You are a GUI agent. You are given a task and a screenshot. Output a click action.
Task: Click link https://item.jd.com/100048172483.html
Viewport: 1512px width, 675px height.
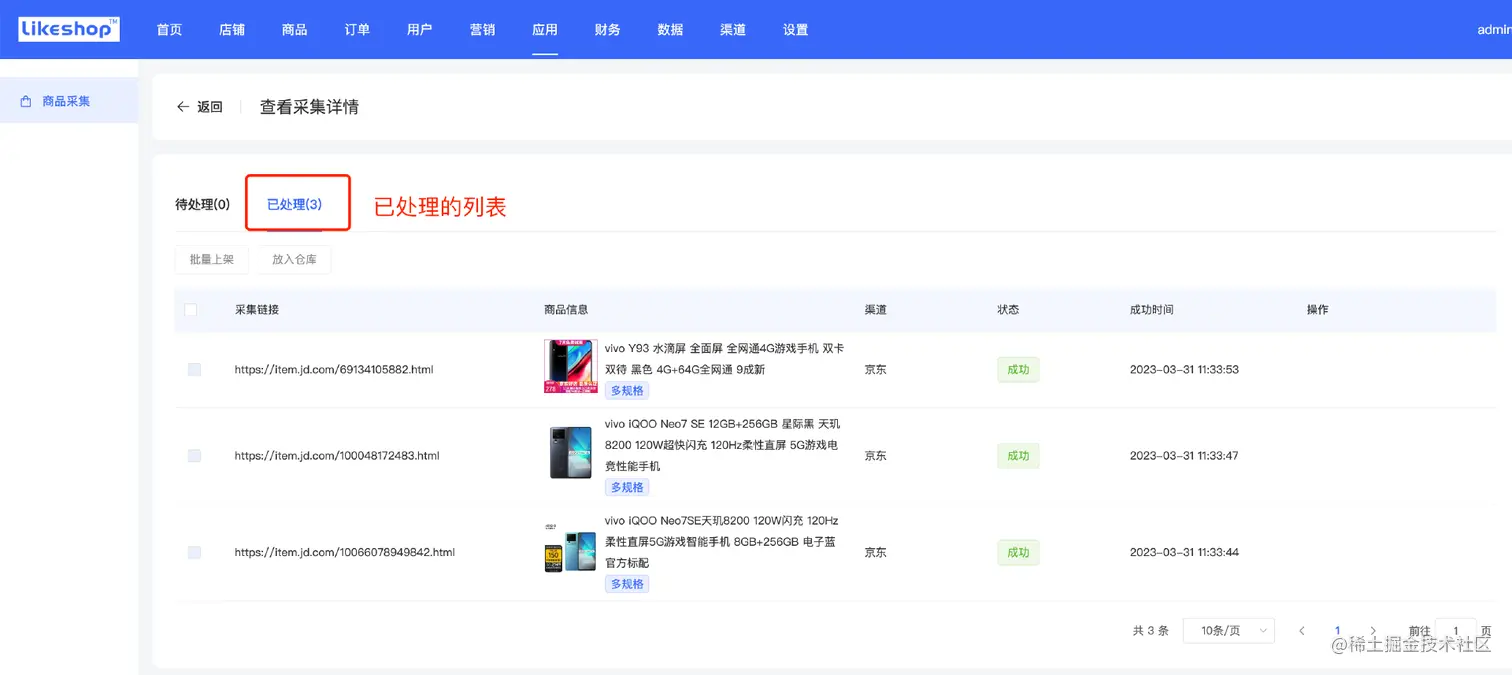337,455
